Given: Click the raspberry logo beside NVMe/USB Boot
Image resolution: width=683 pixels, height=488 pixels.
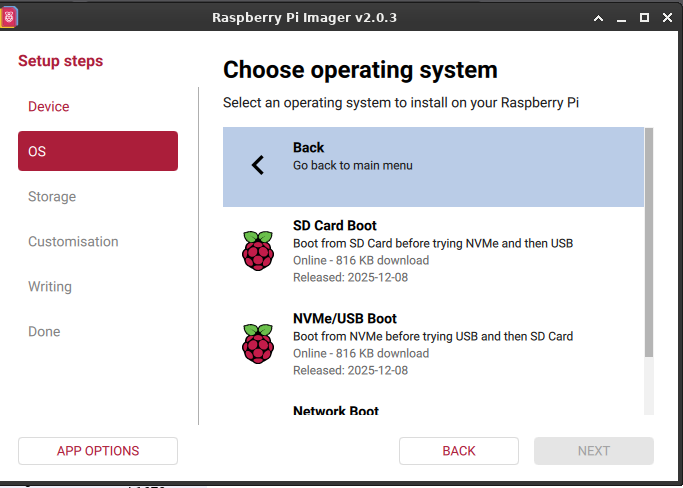Looking at the screenshot, I should pyautogui.click(x=258, y=343).
